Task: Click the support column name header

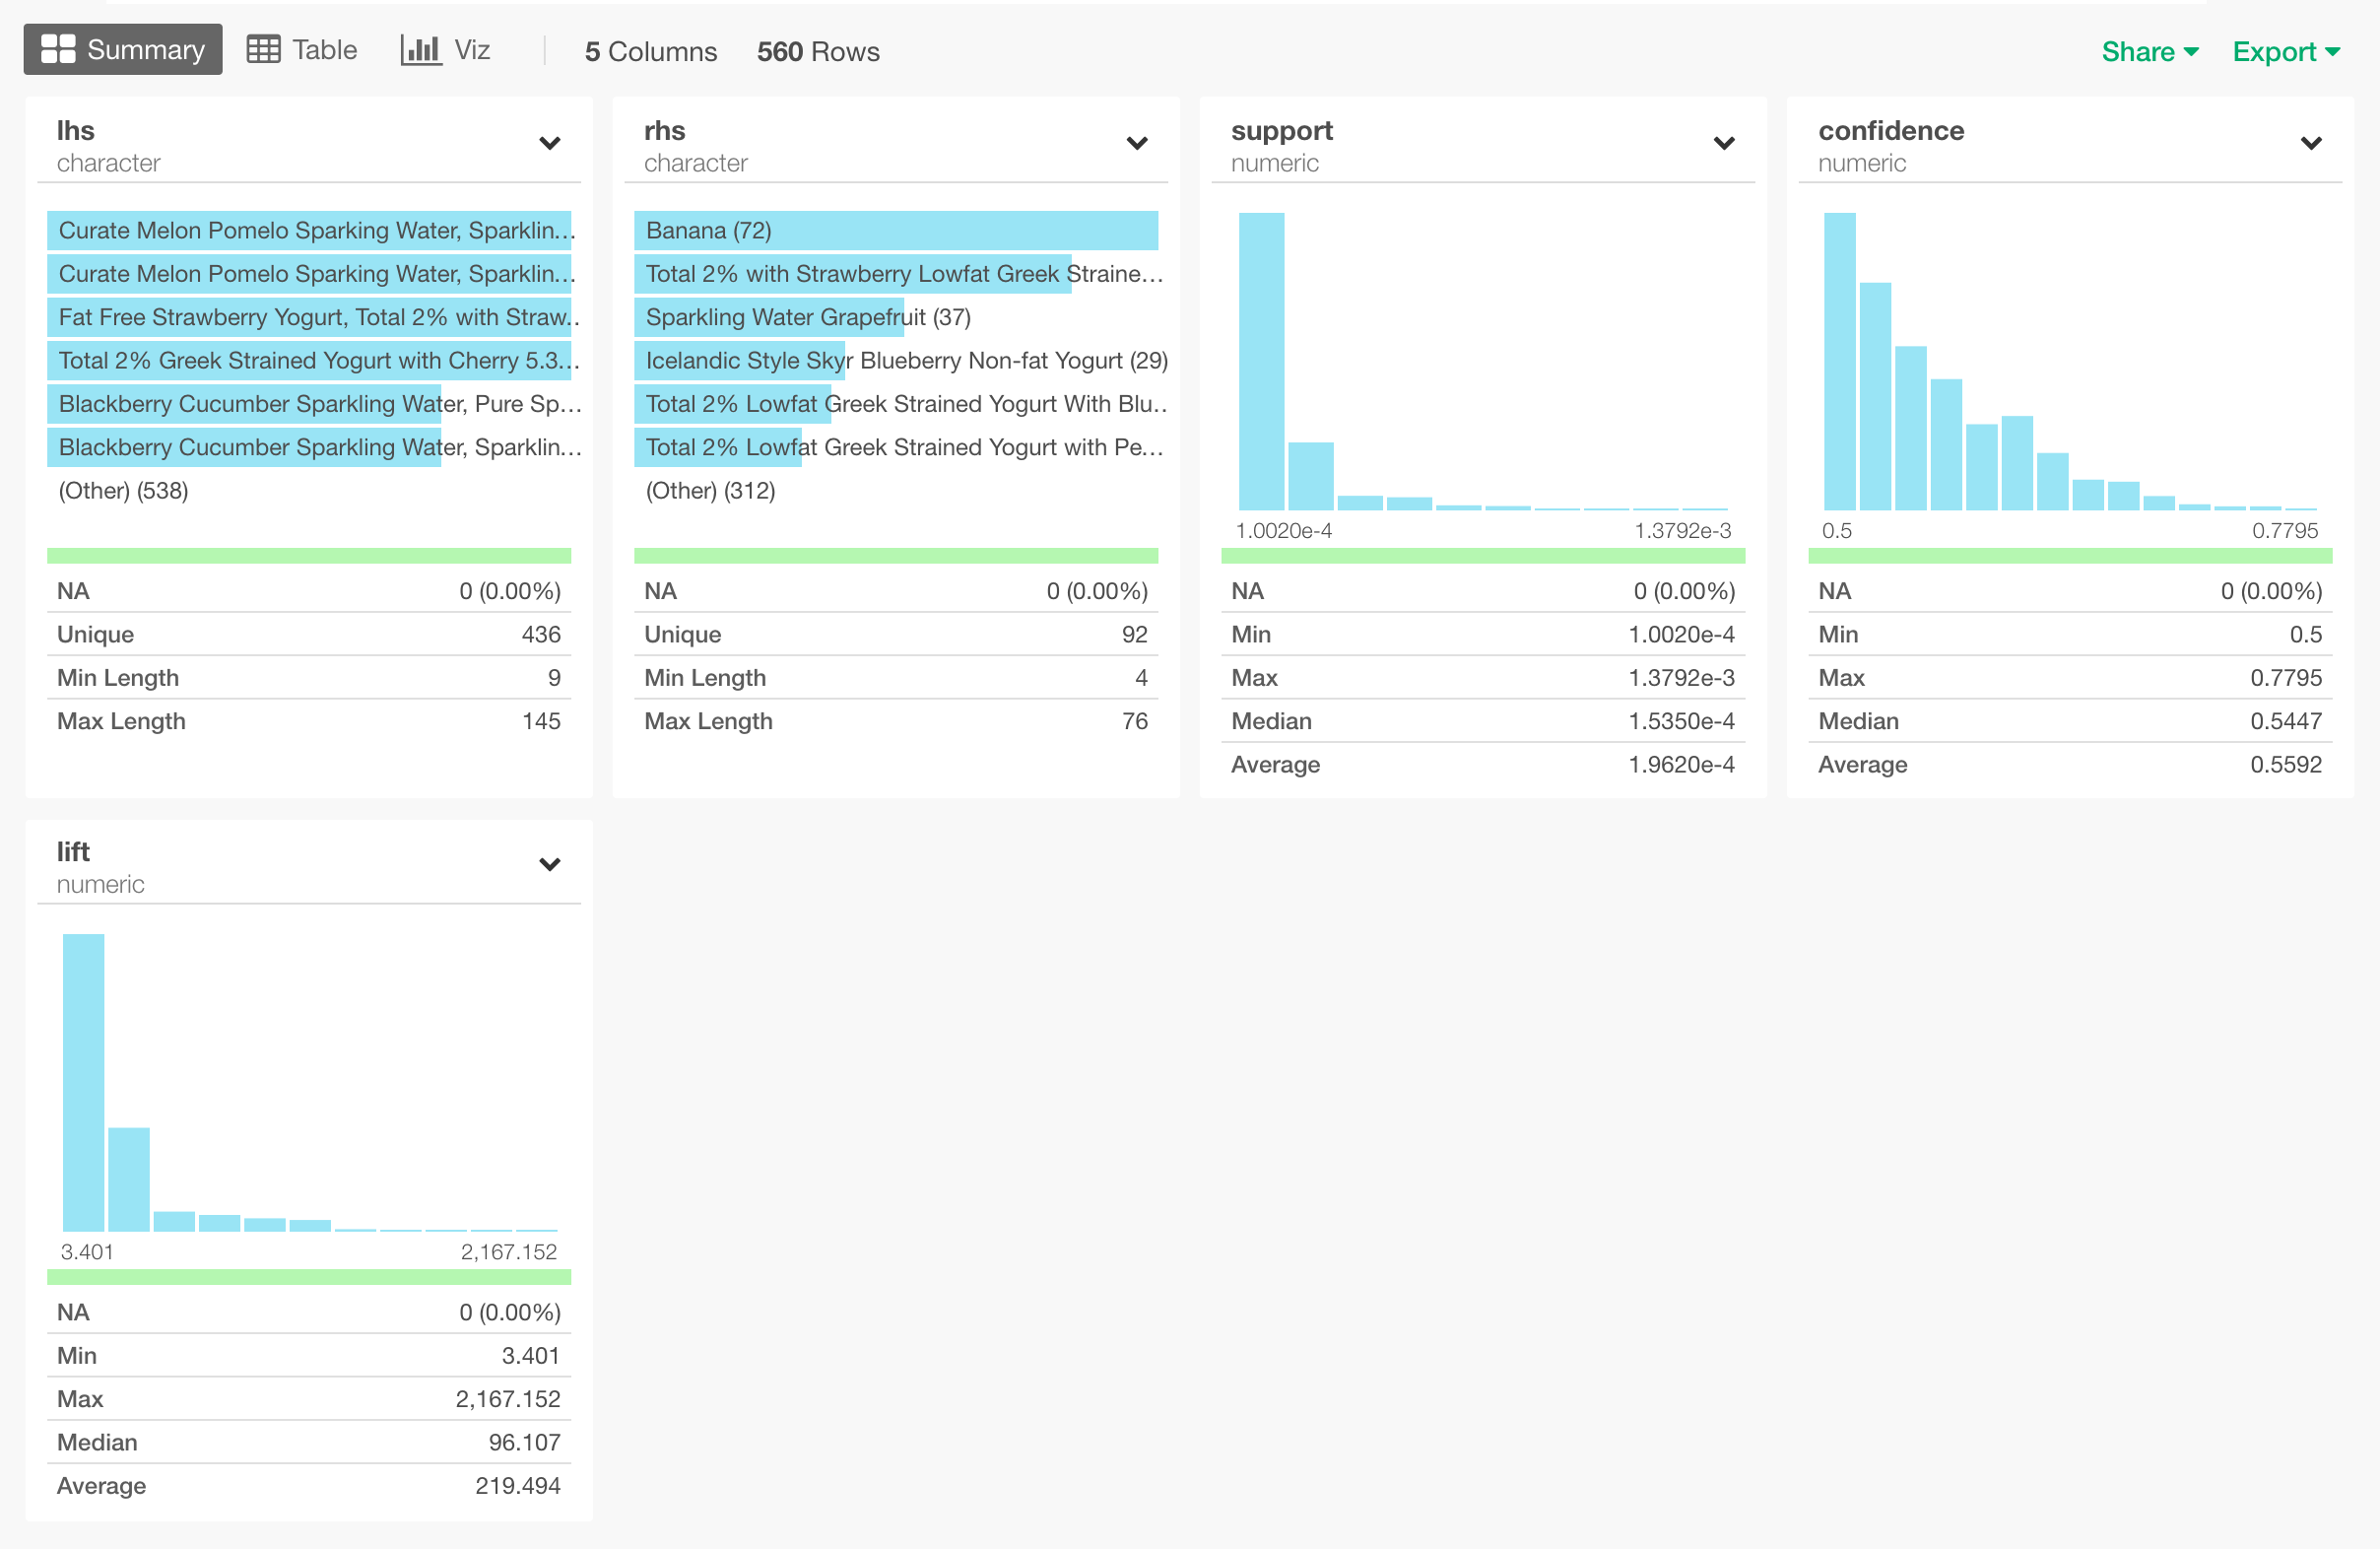Action: tap(1282, 131)
